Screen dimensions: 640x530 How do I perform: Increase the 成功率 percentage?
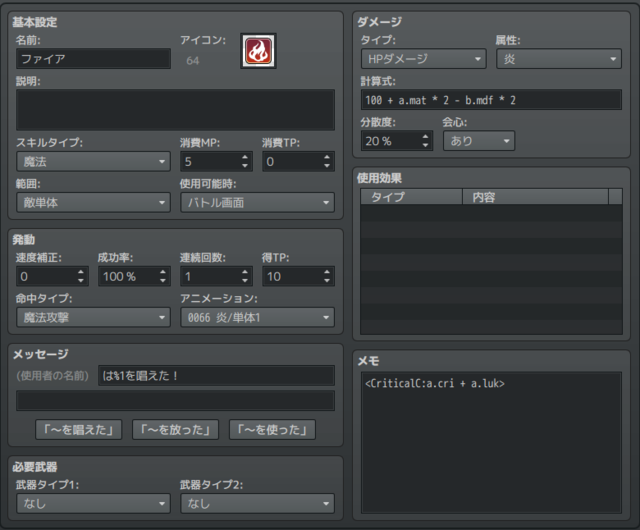point(163,272)
